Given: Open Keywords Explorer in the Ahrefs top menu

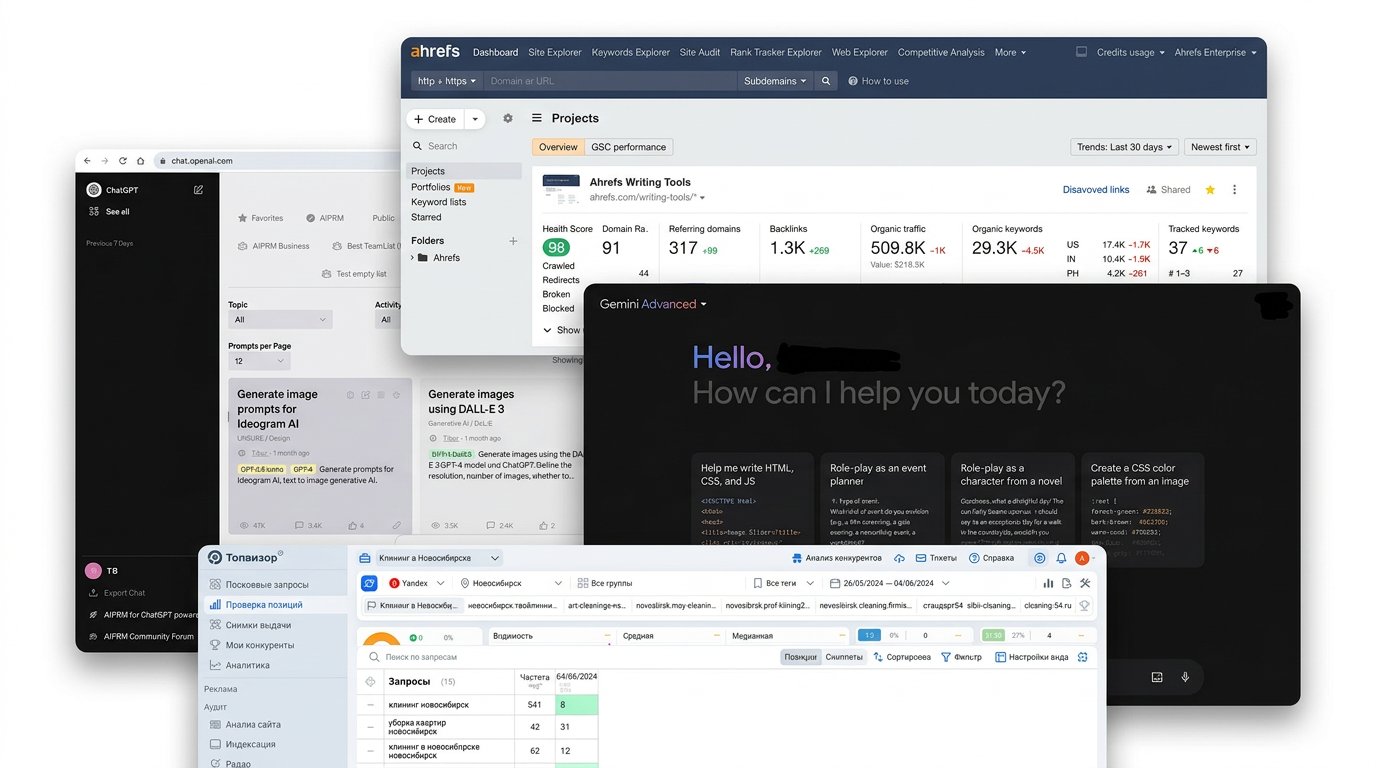Looking at the screenshot, I should (x=631, y=52).
